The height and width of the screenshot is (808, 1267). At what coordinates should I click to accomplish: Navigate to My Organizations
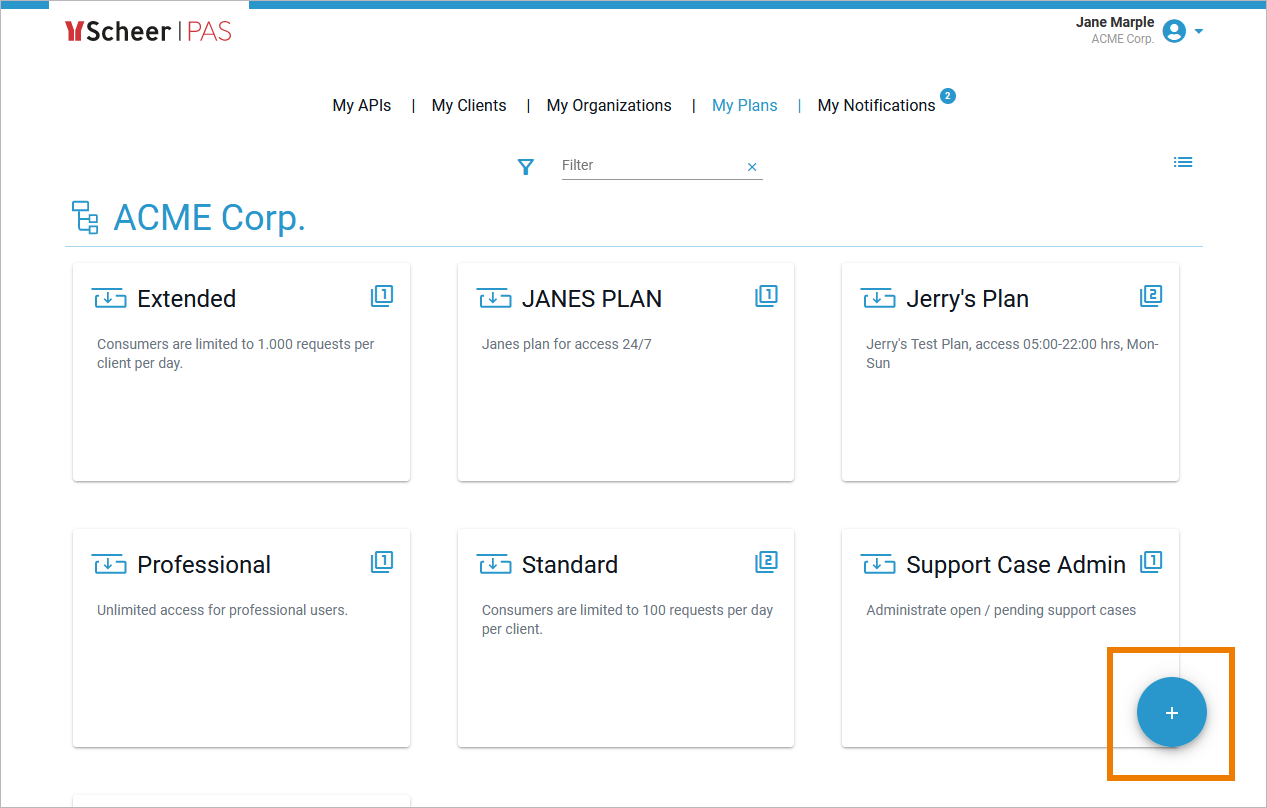pos(609,105)
